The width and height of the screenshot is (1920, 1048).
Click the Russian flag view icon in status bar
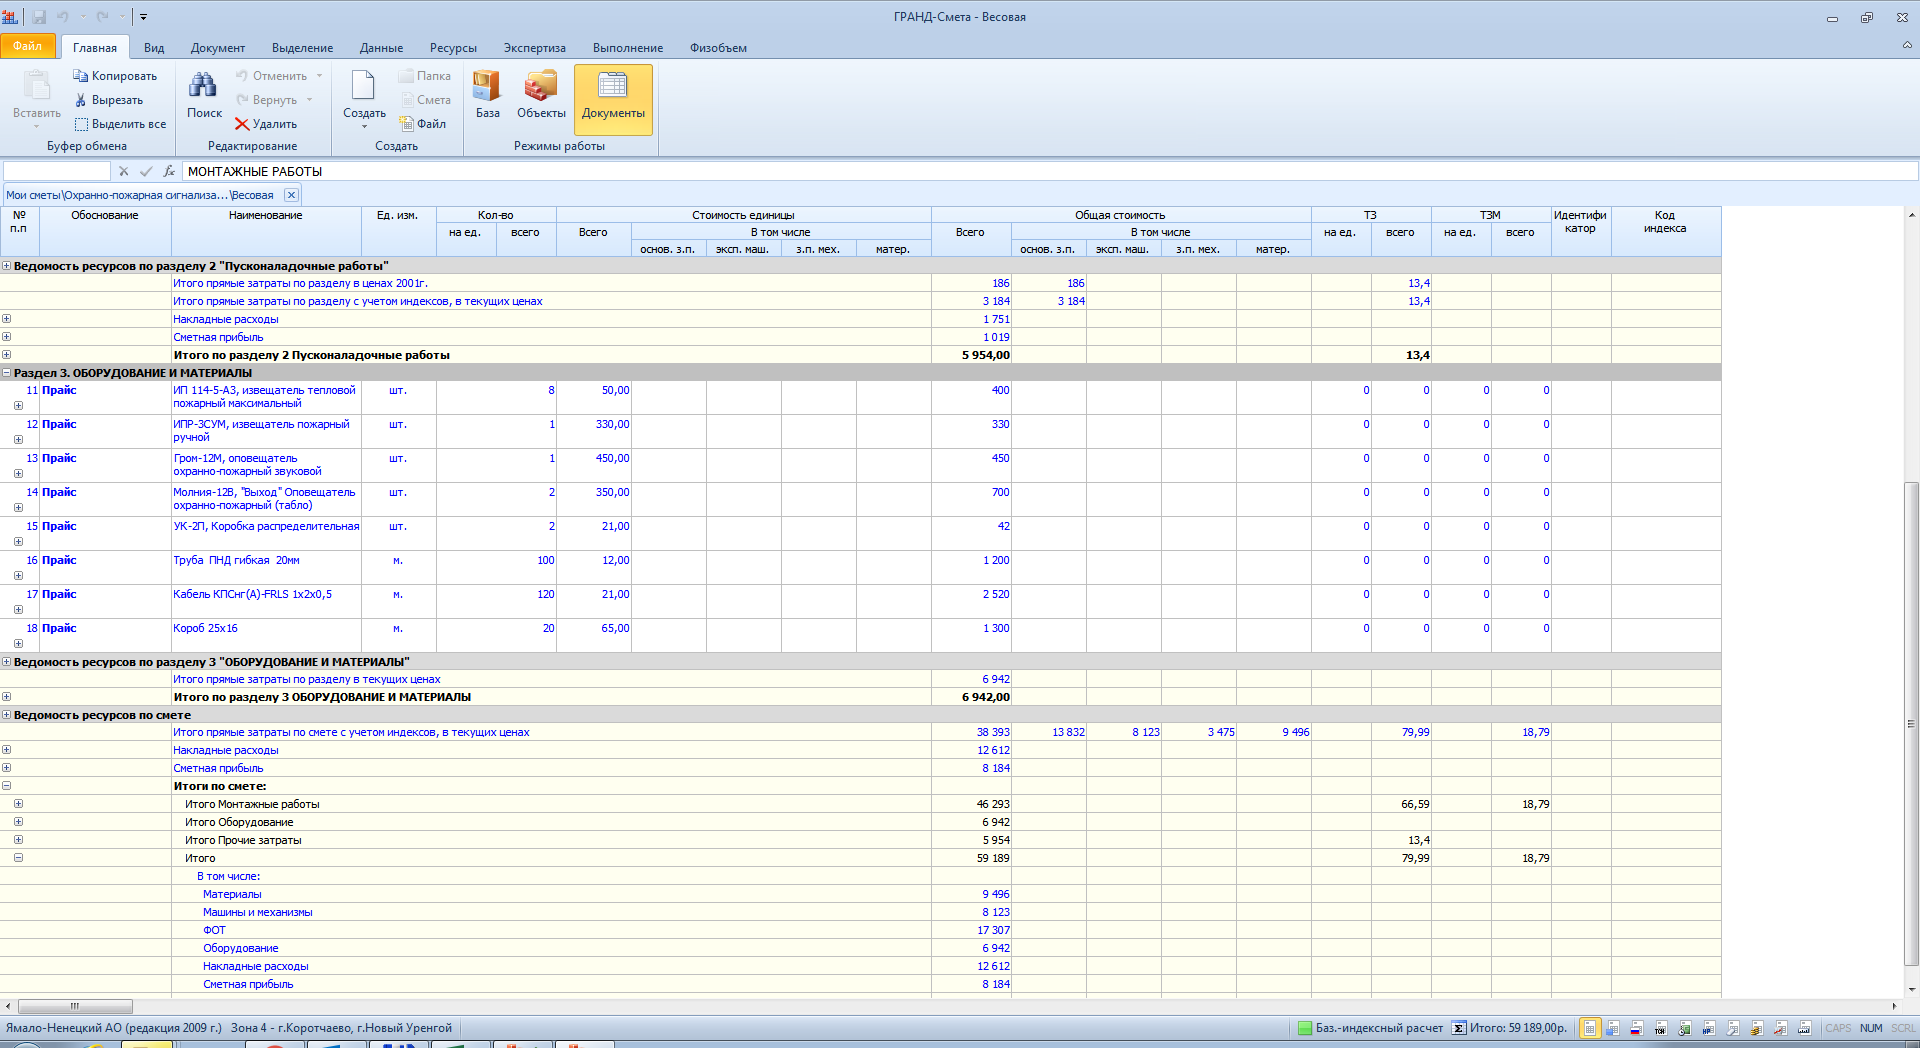coord(1636,1028)
